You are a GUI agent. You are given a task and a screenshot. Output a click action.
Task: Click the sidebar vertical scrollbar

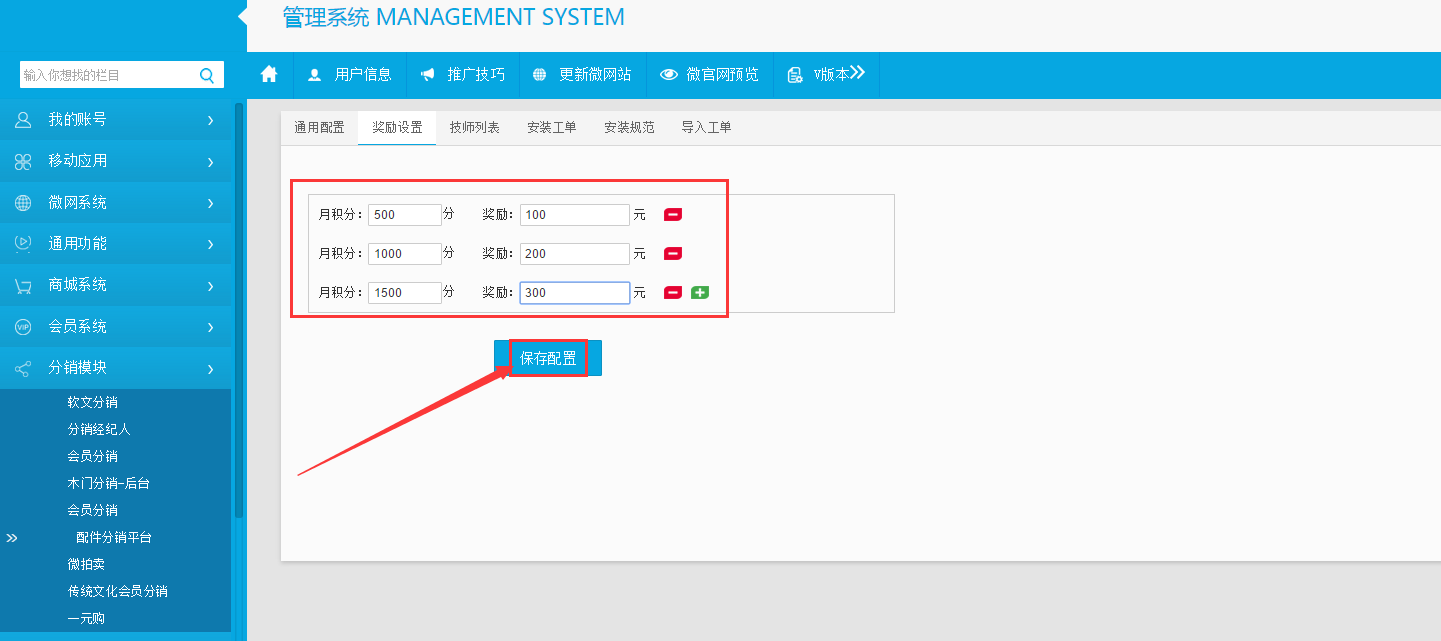[x=238, y=310]
